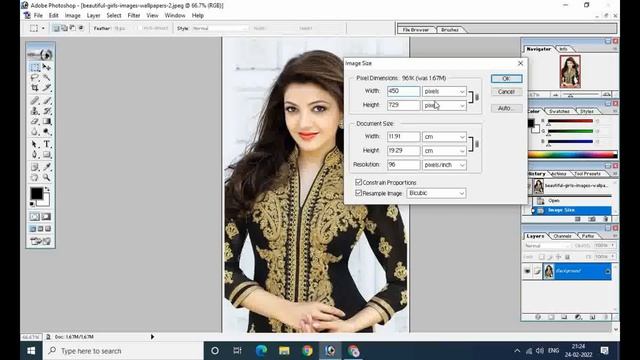Select the Slice tool
This screenshot has height=360, width=640.
click(x=47, y=88)
